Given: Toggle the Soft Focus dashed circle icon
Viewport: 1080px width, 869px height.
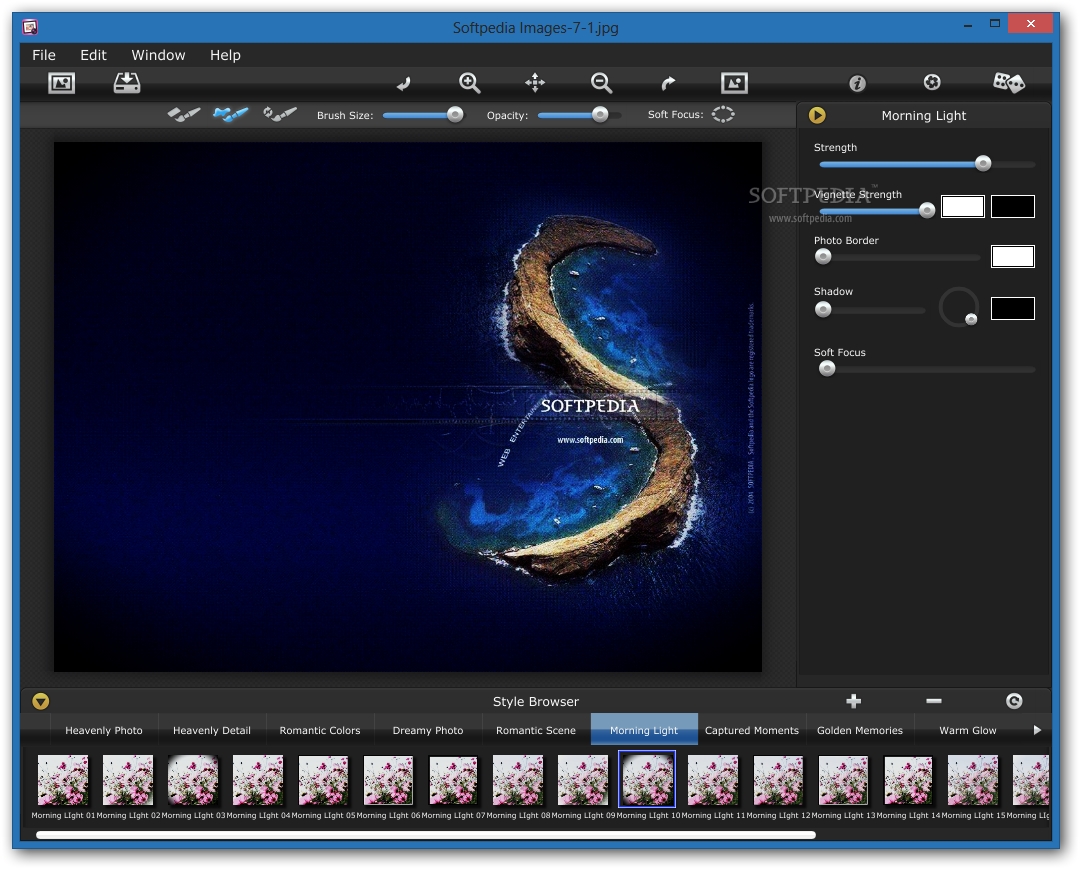Looking at the screenshot, I should click(723, 114).
